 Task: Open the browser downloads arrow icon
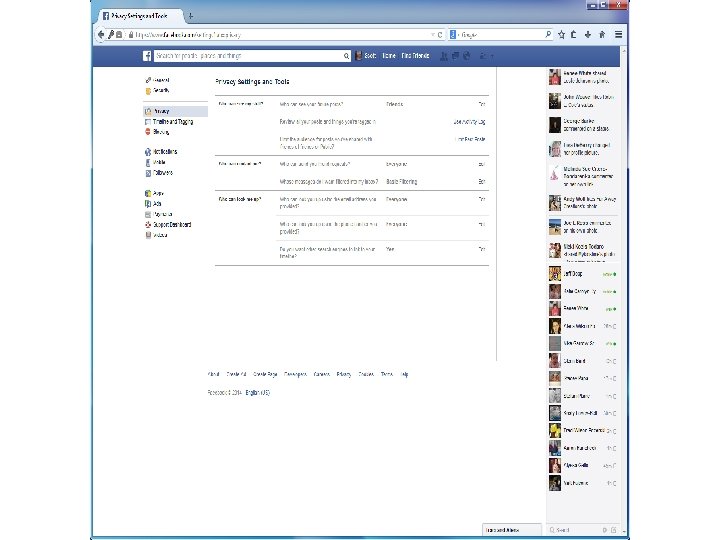[x=588, y=34]
